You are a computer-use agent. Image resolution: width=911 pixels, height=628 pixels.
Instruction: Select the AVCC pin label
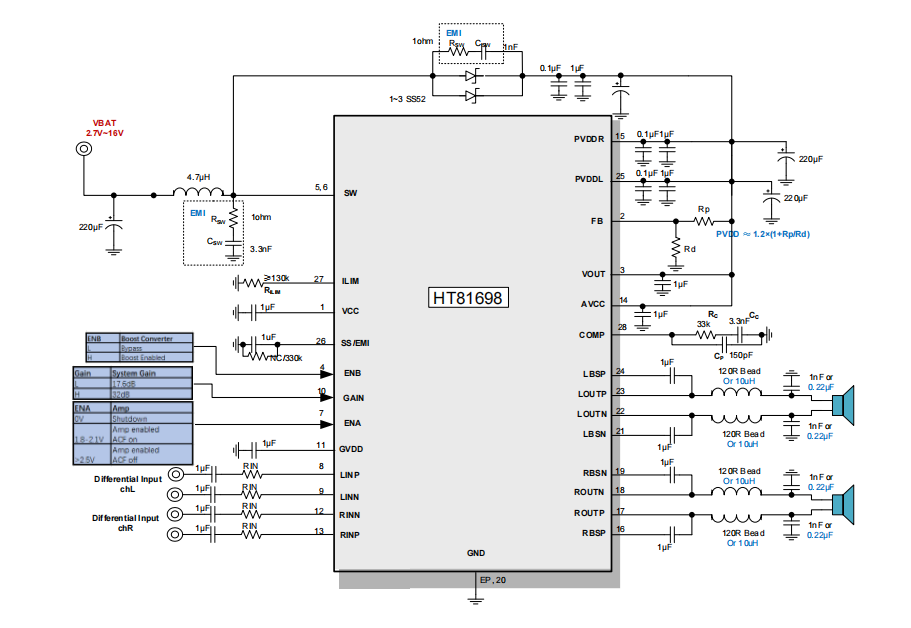tap(593, 304)
